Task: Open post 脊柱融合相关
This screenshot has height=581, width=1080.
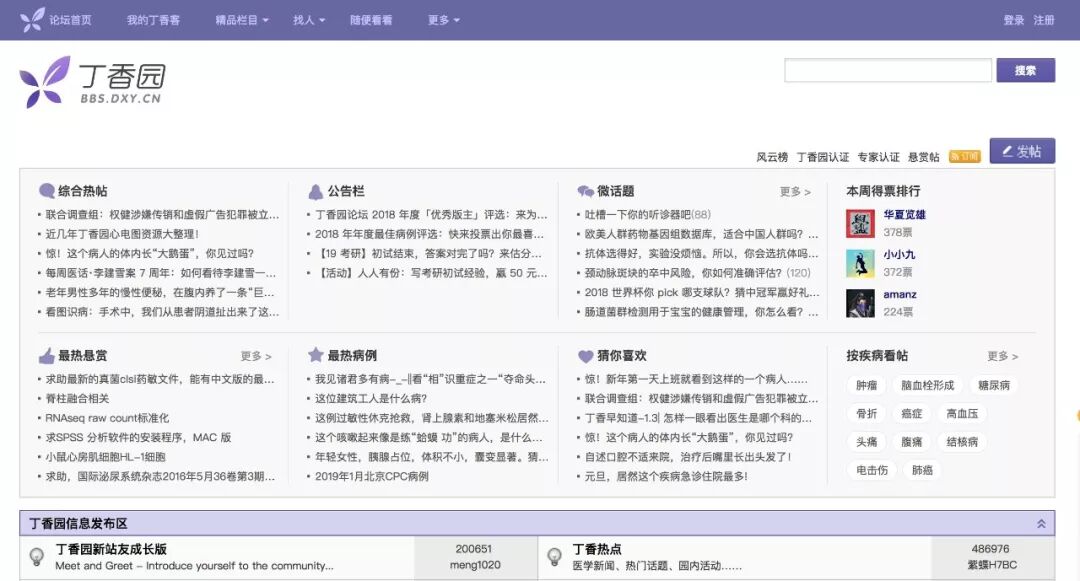Action: tap(77, 399)
